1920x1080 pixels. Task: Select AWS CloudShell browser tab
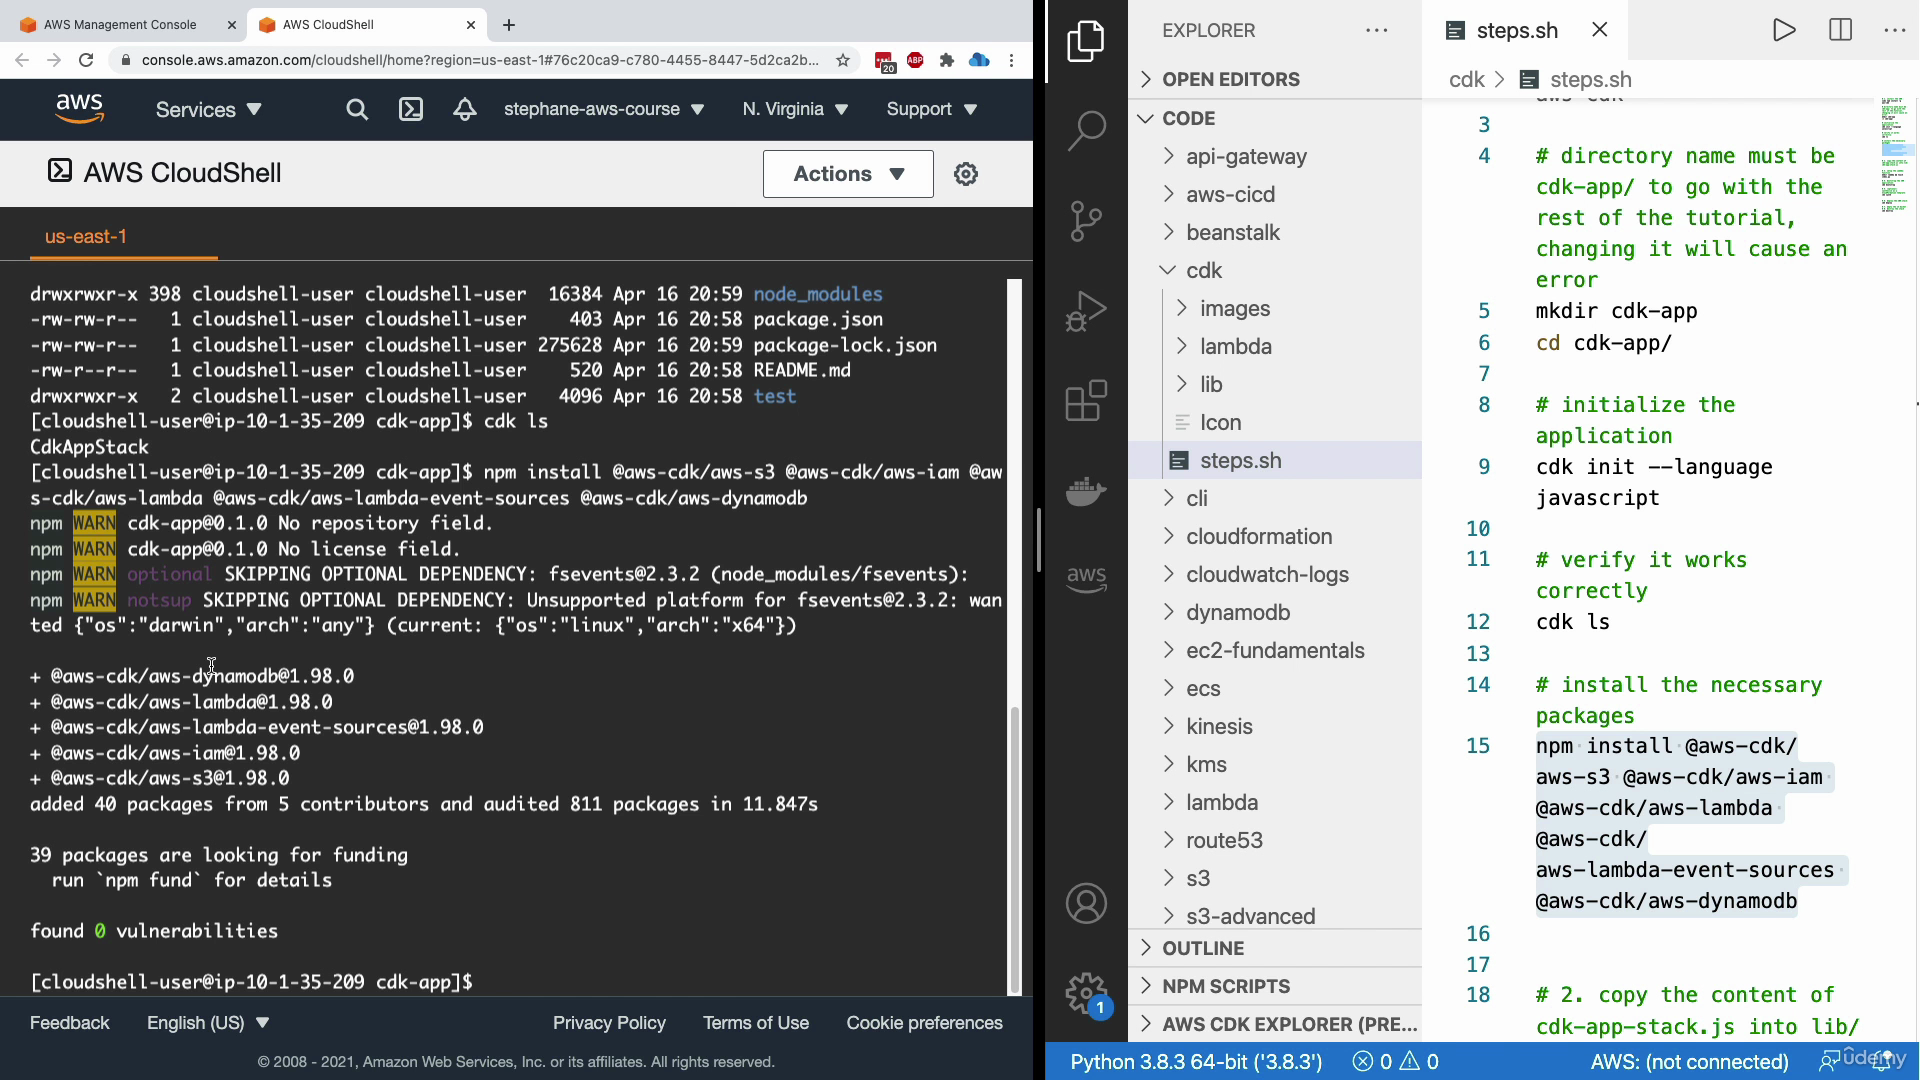pyautogui.click(x=365, y=25)
